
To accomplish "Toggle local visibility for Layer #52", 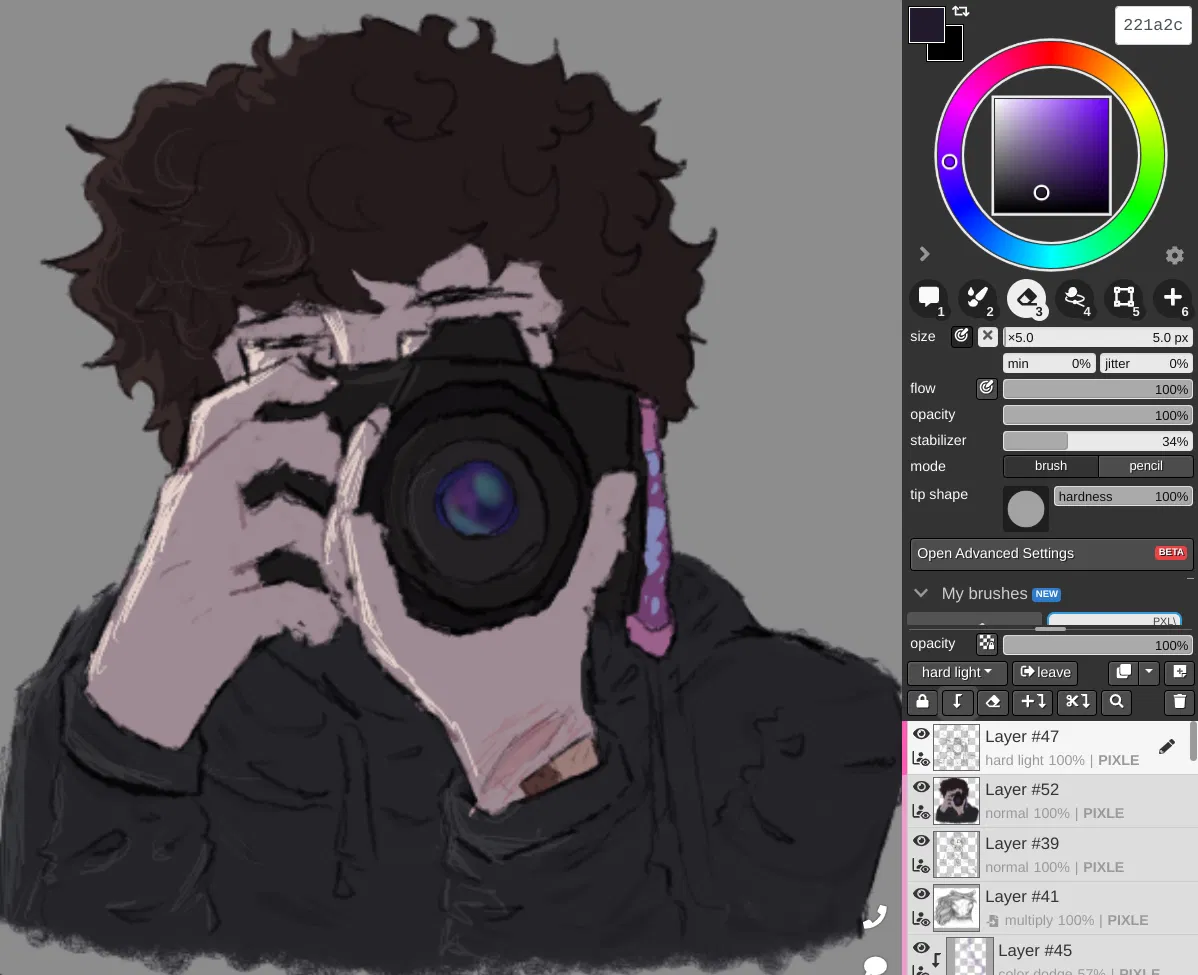I will (921, 812).
